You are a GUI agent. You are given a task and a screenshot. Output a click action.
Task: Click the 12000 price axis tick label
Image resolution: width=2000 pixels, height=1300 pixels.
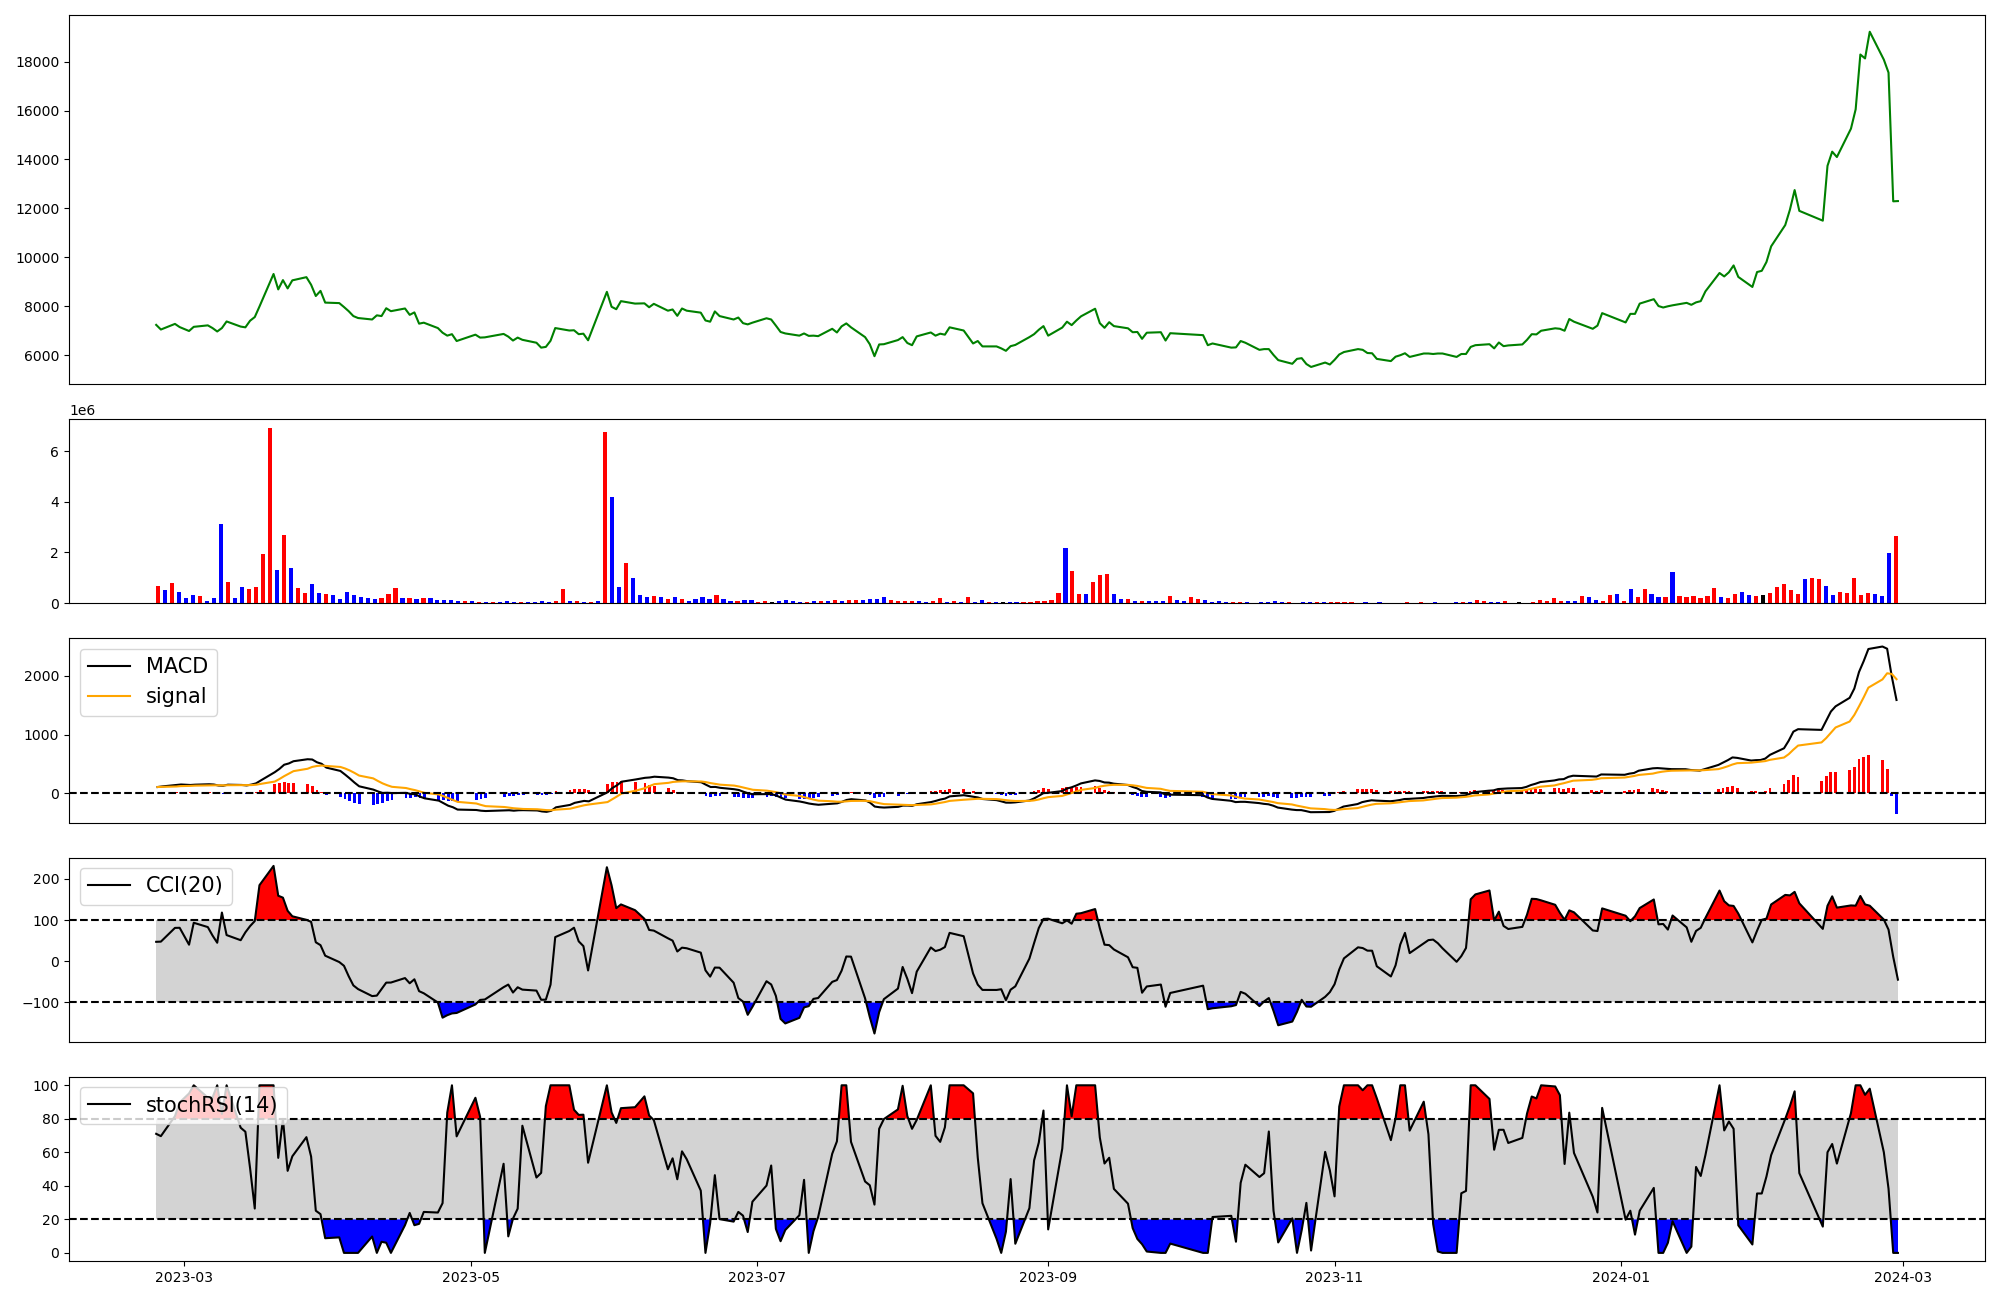(37, 209)
